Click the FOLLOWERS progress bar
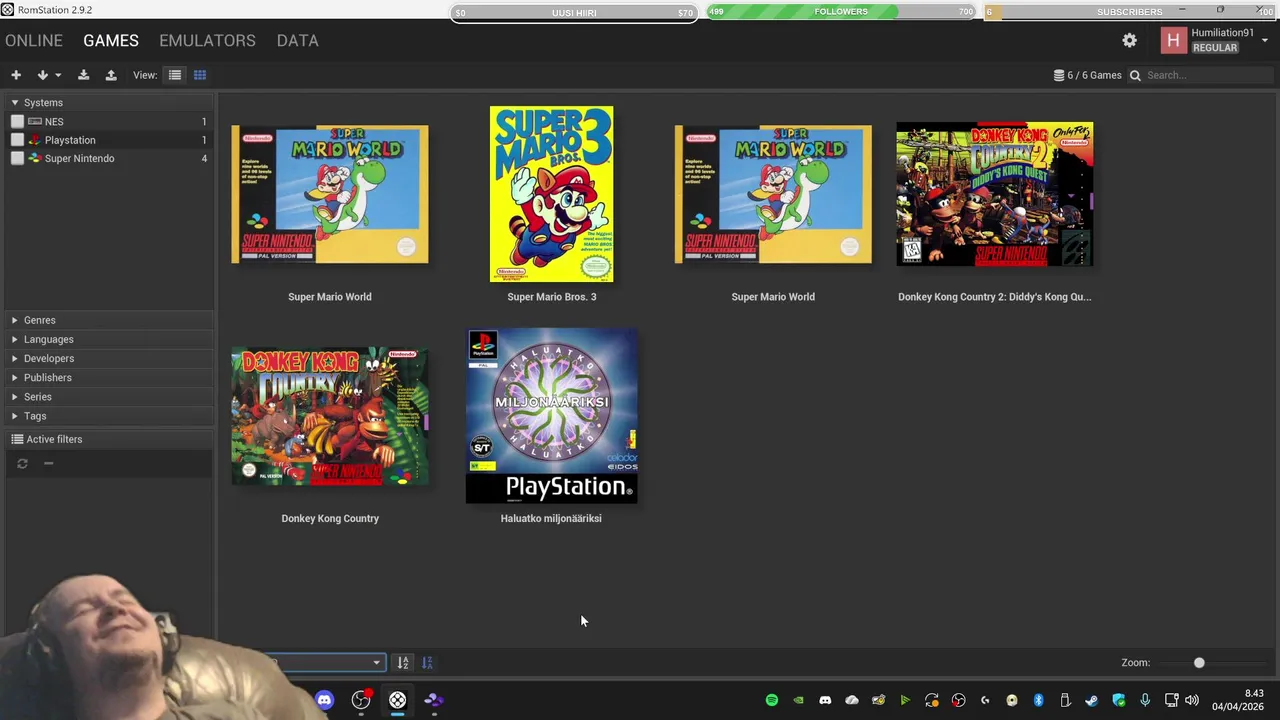This screenshot has height=720, width=1280. pyautogui.click(x=840, y=12)
